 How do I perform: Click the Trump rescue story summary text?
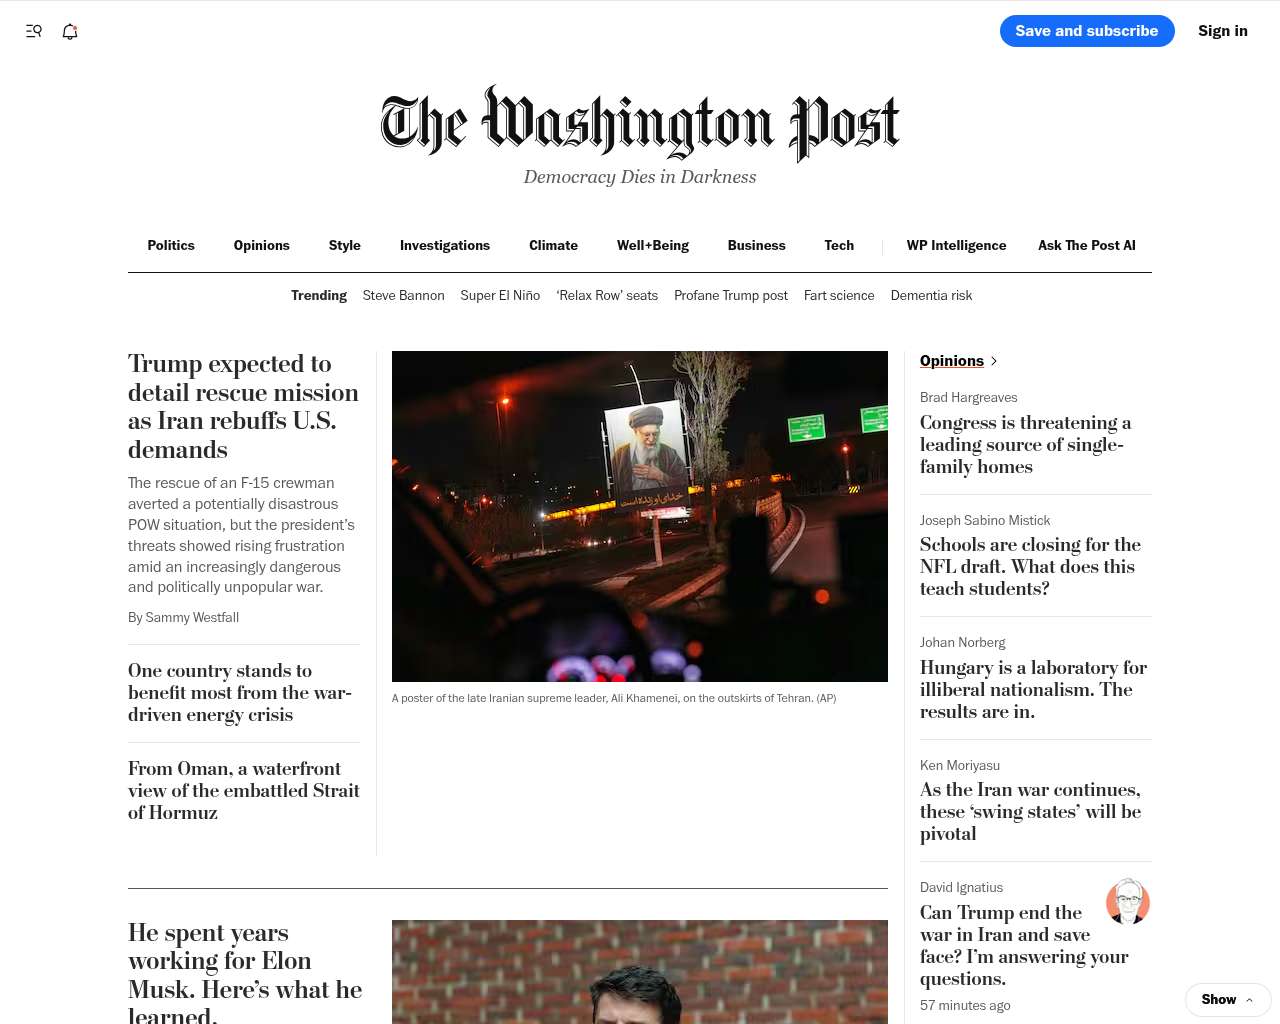click(241, 535)
